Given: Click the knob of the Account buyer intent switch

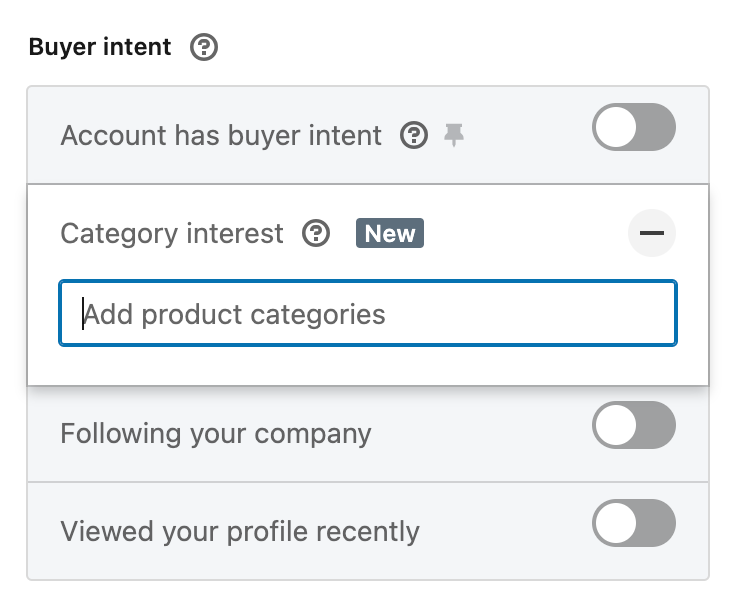Looking at the screenshot, I should point(616,127).
